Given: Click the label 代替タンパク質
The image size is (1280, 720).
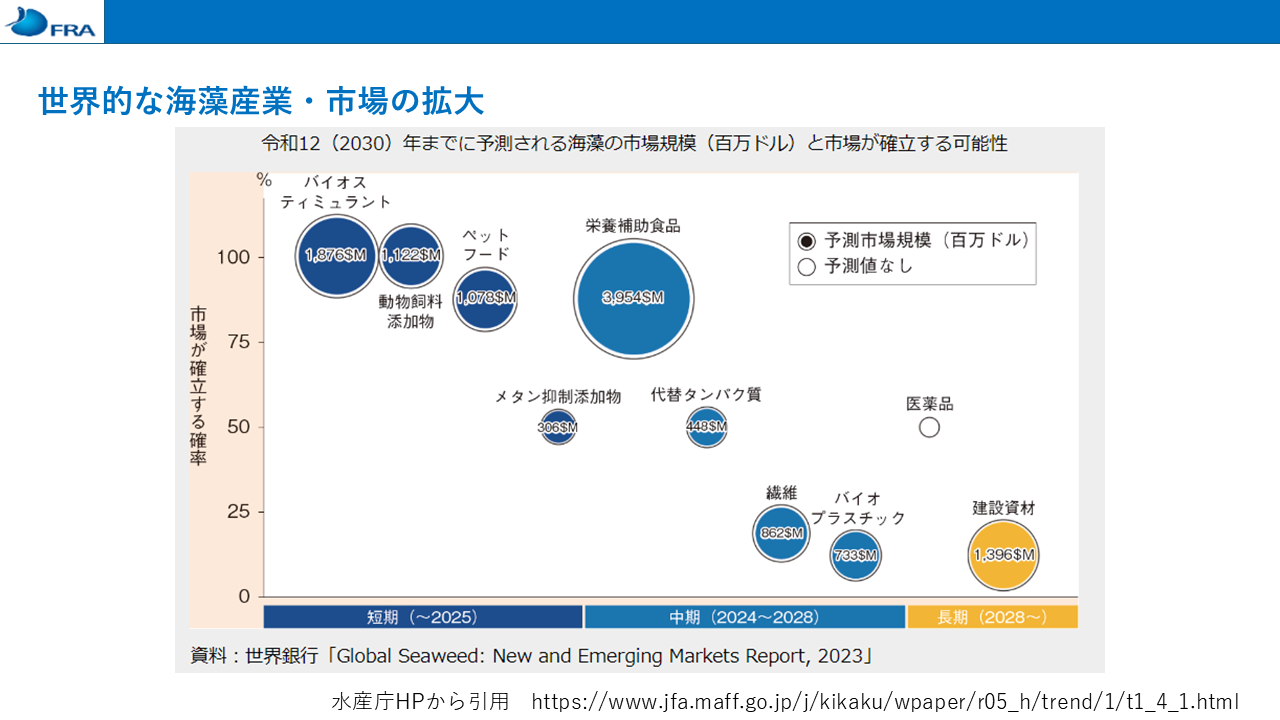Looking at the screenshot, I should pyautogui.click(x=706, y=394).
